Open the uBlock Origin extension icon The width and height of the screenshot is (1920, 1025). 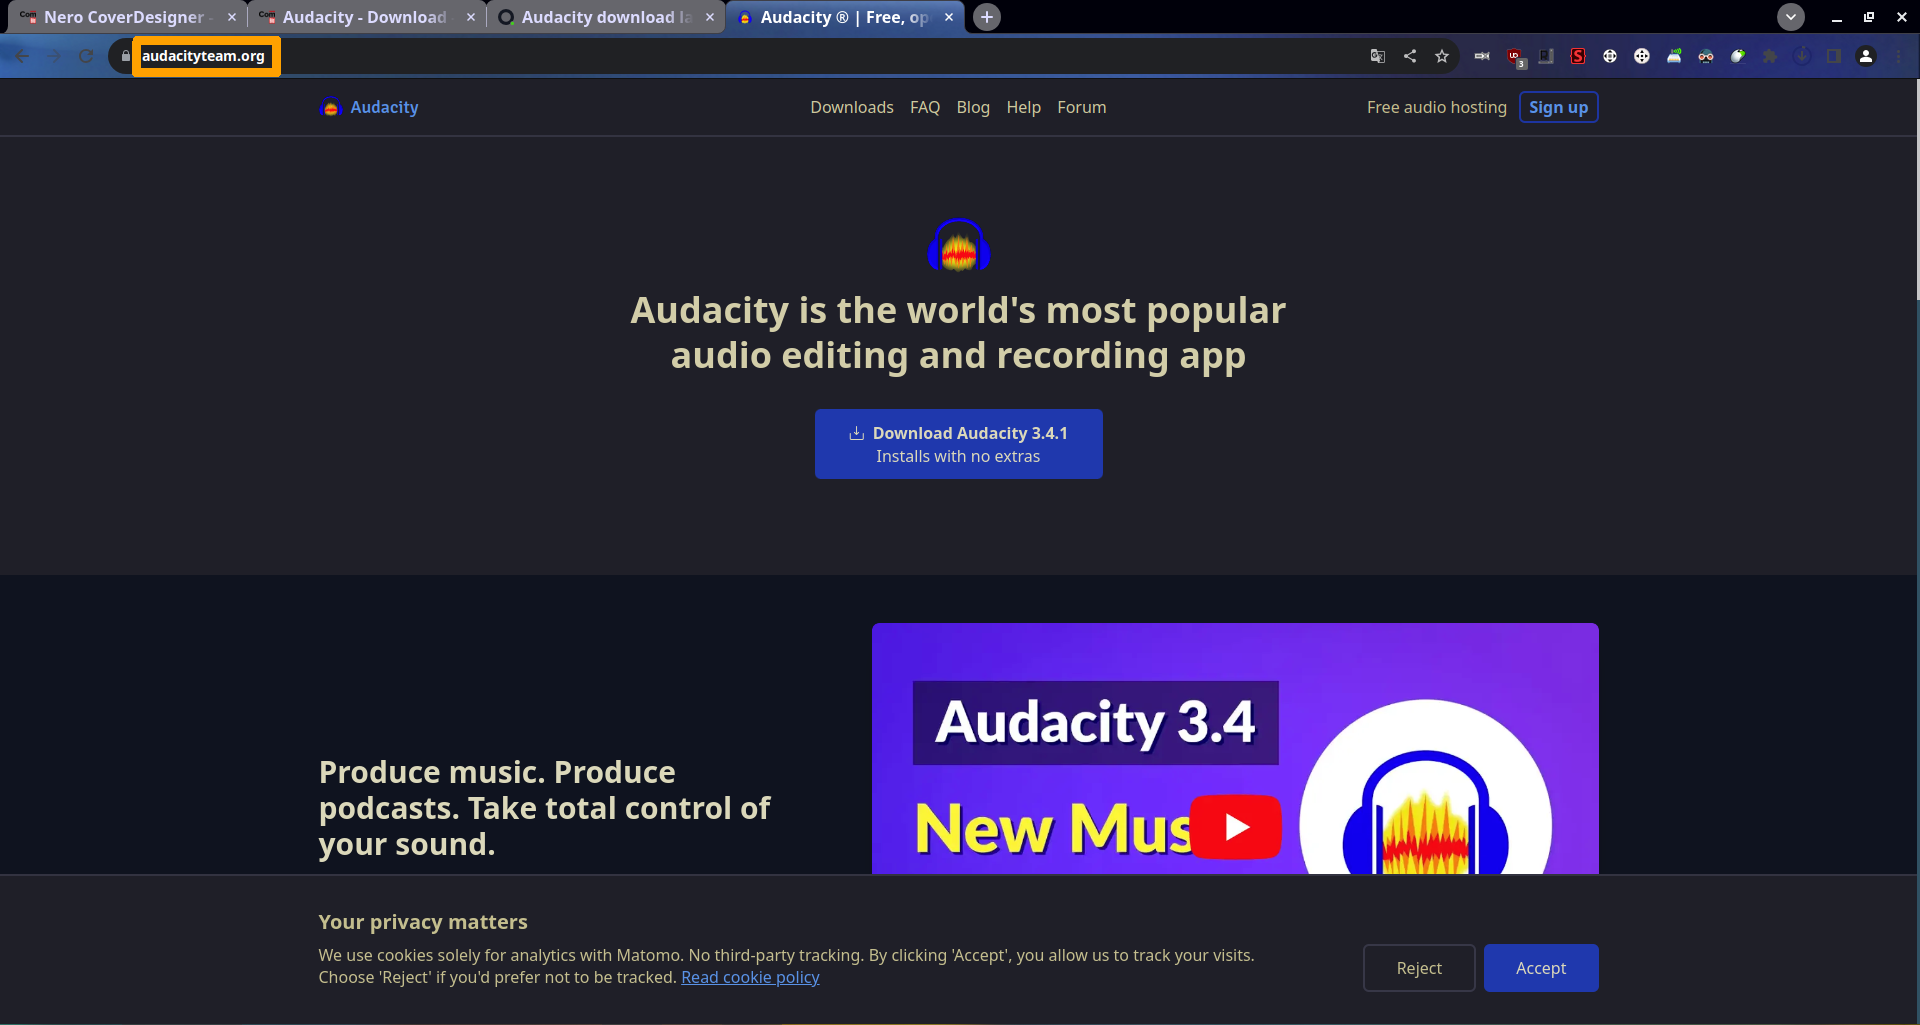pyautogui.click(x=1515, y=57)
